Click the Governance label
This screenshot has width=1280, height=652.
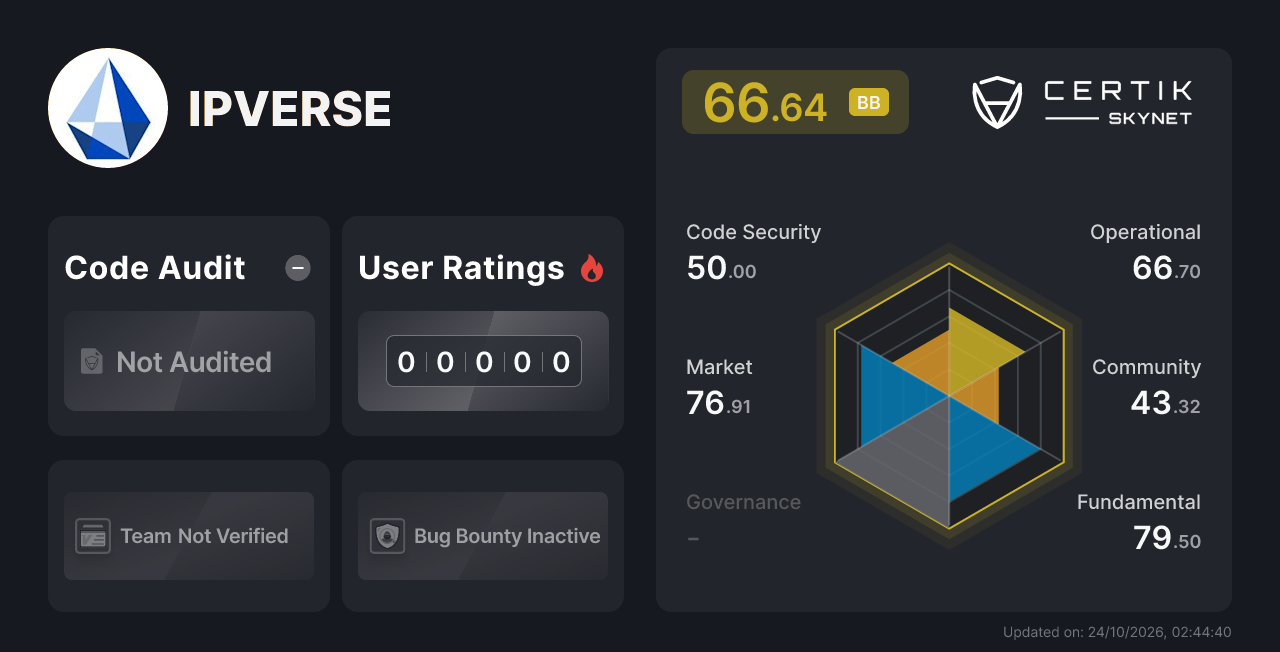[743, 502]
